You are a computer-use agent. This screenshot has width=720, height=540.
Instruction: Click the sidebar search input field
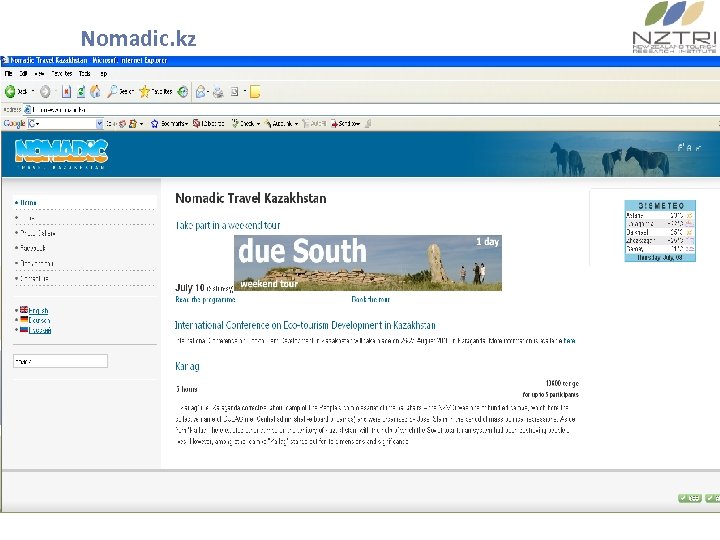pyautogui.click(x=61, y=361)
